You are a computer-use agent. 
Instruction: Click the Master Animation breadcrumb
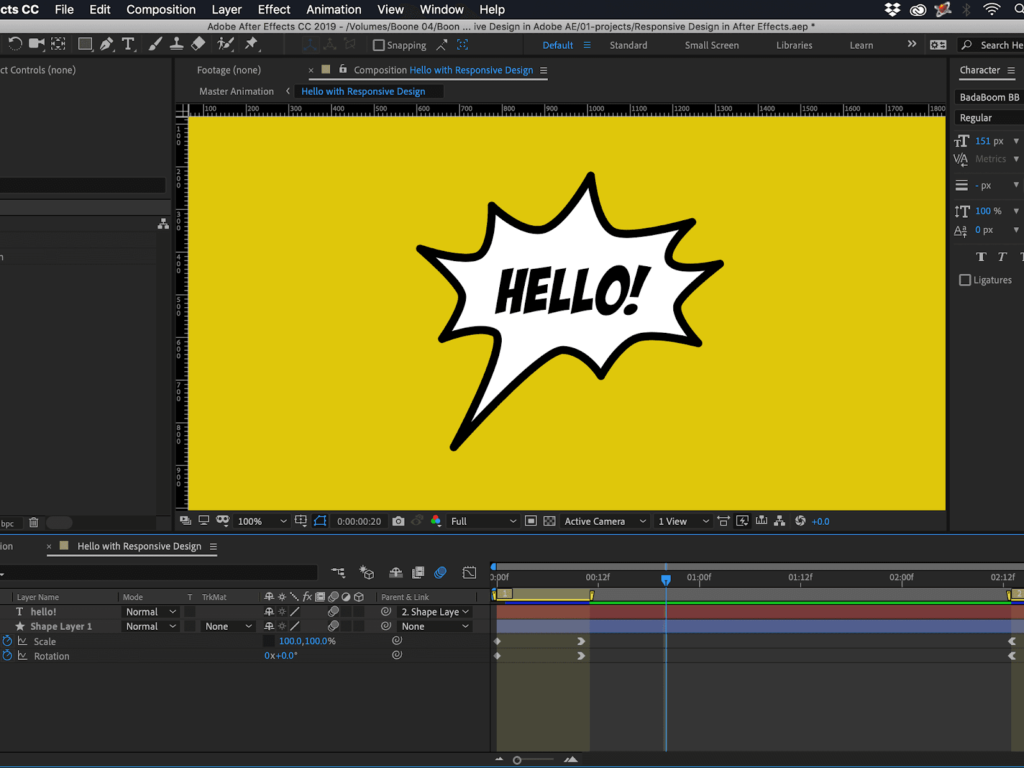[236, 91]
